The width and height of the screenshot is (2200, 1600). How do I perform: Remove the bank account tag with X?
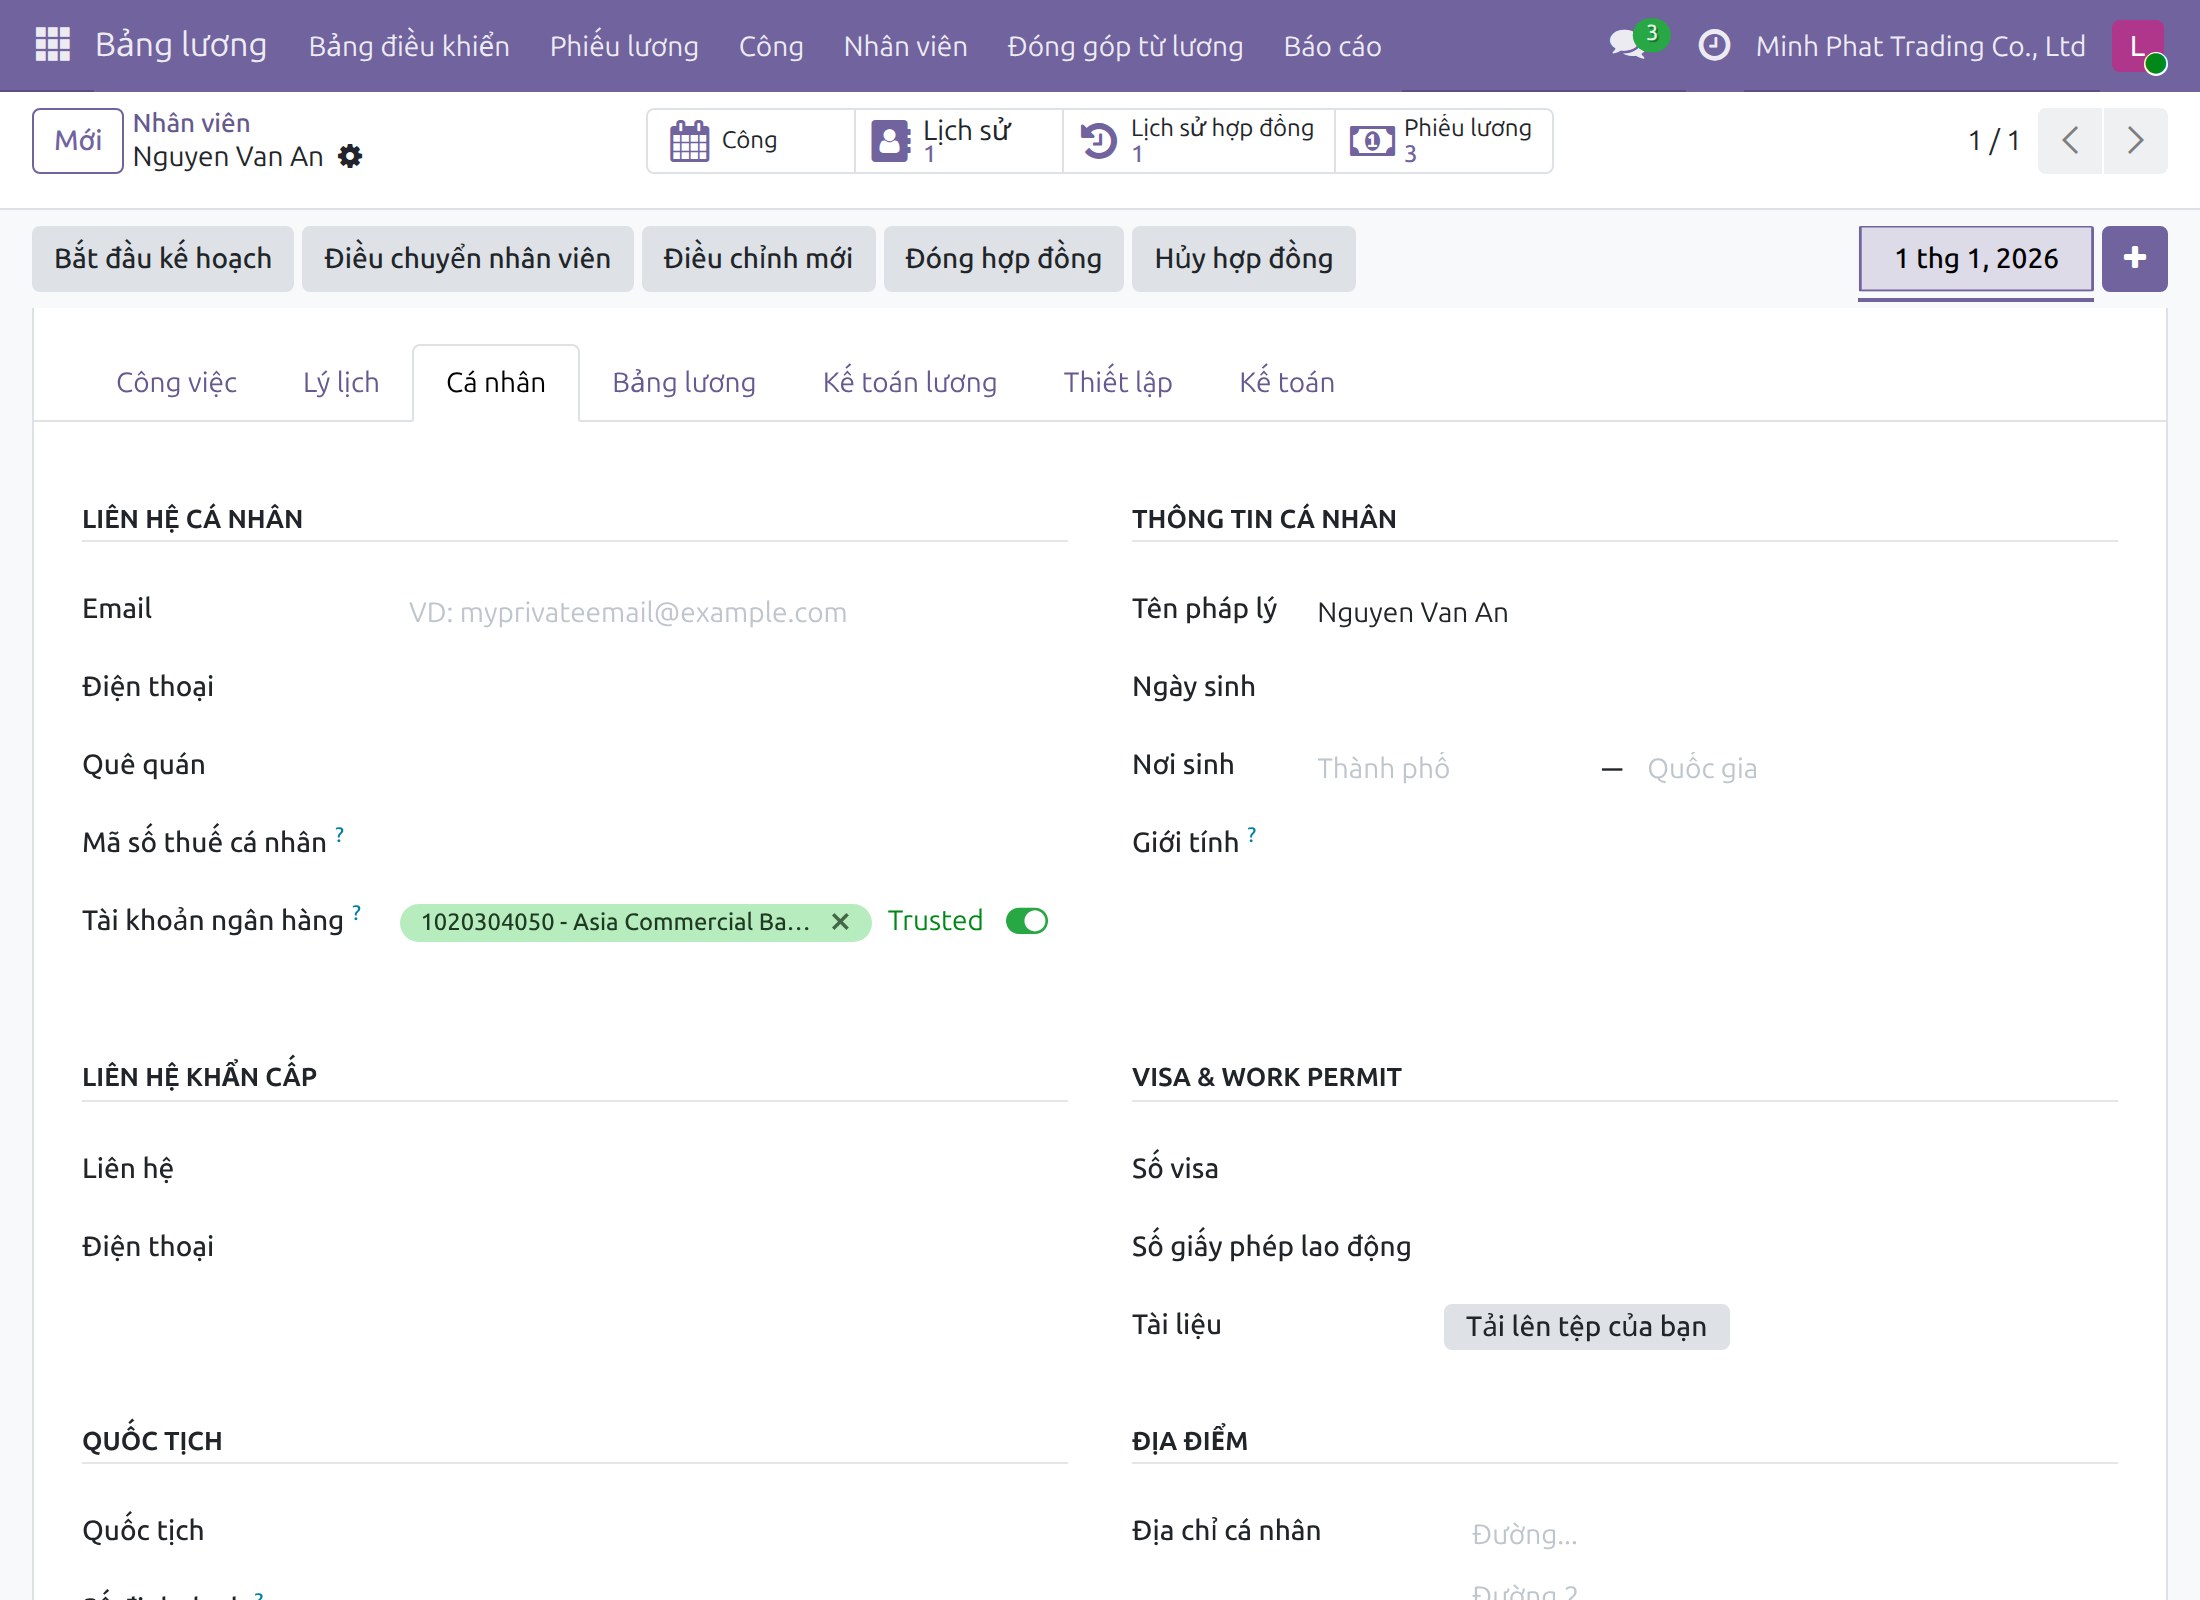point(840,922)
